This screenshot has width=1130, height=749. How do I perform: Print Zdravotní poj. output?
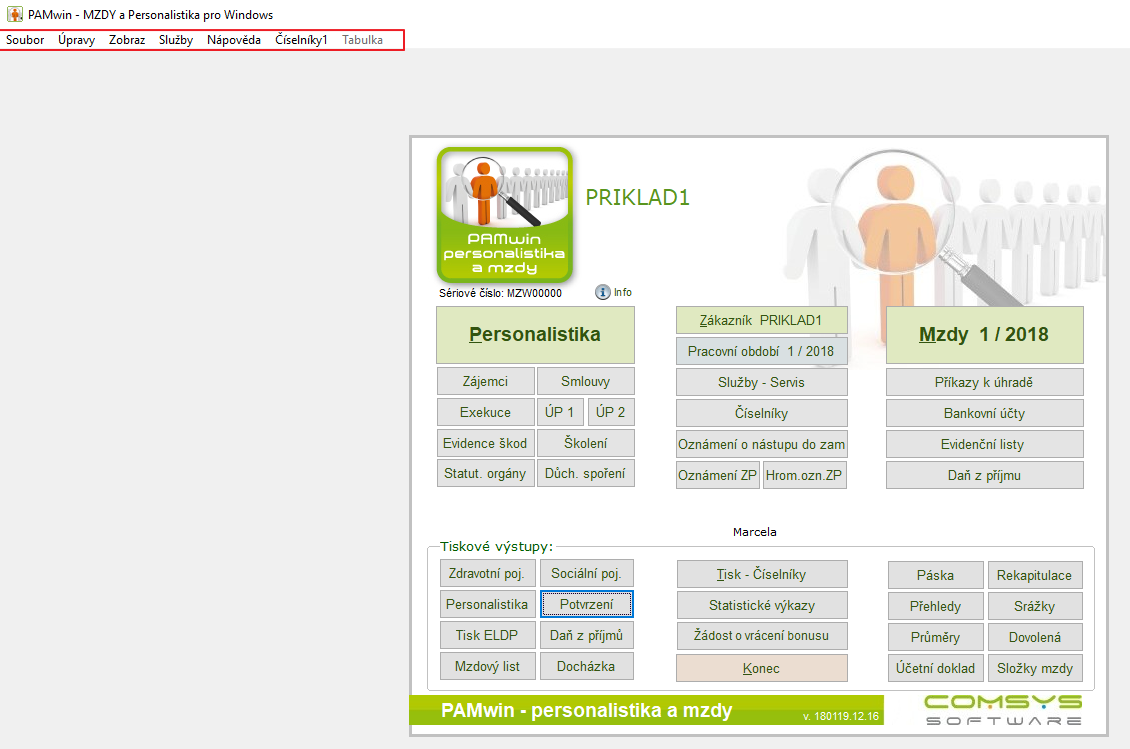(487, 573)
